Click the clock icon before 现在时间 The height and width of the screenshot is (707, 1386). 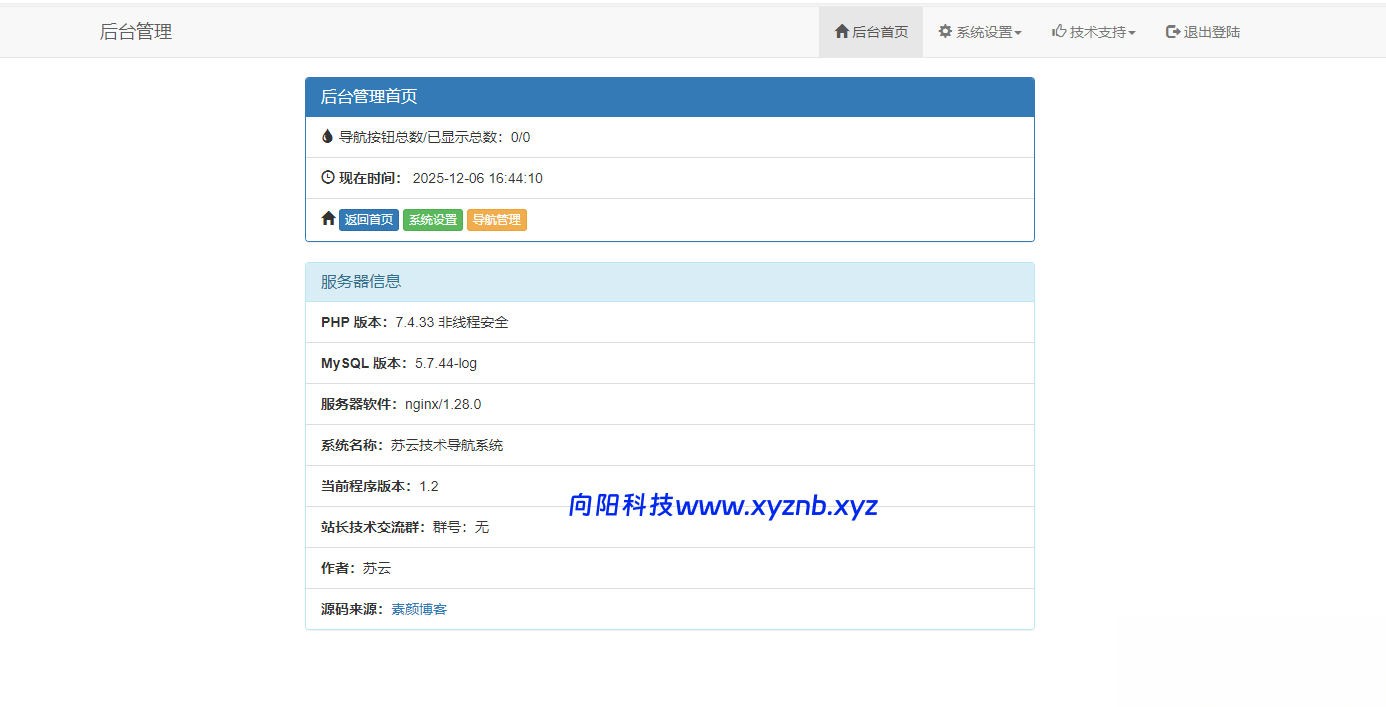coord(327,177)
